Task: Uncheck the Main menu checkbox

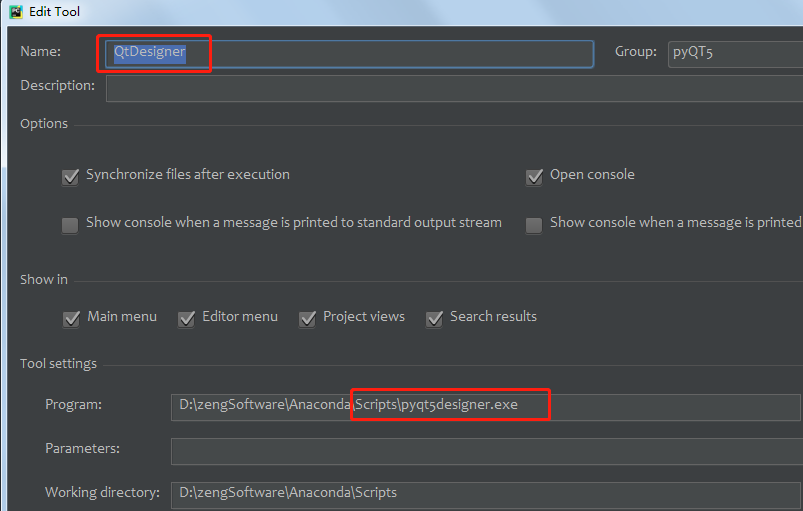Action: pos(71,318)
